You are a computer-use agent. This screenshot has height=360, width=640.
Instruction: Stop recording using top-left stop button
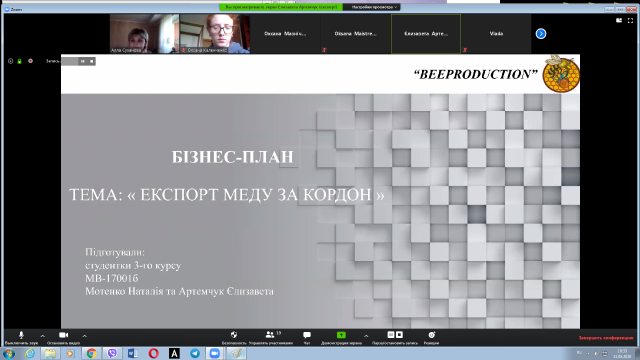click(91, 61)
